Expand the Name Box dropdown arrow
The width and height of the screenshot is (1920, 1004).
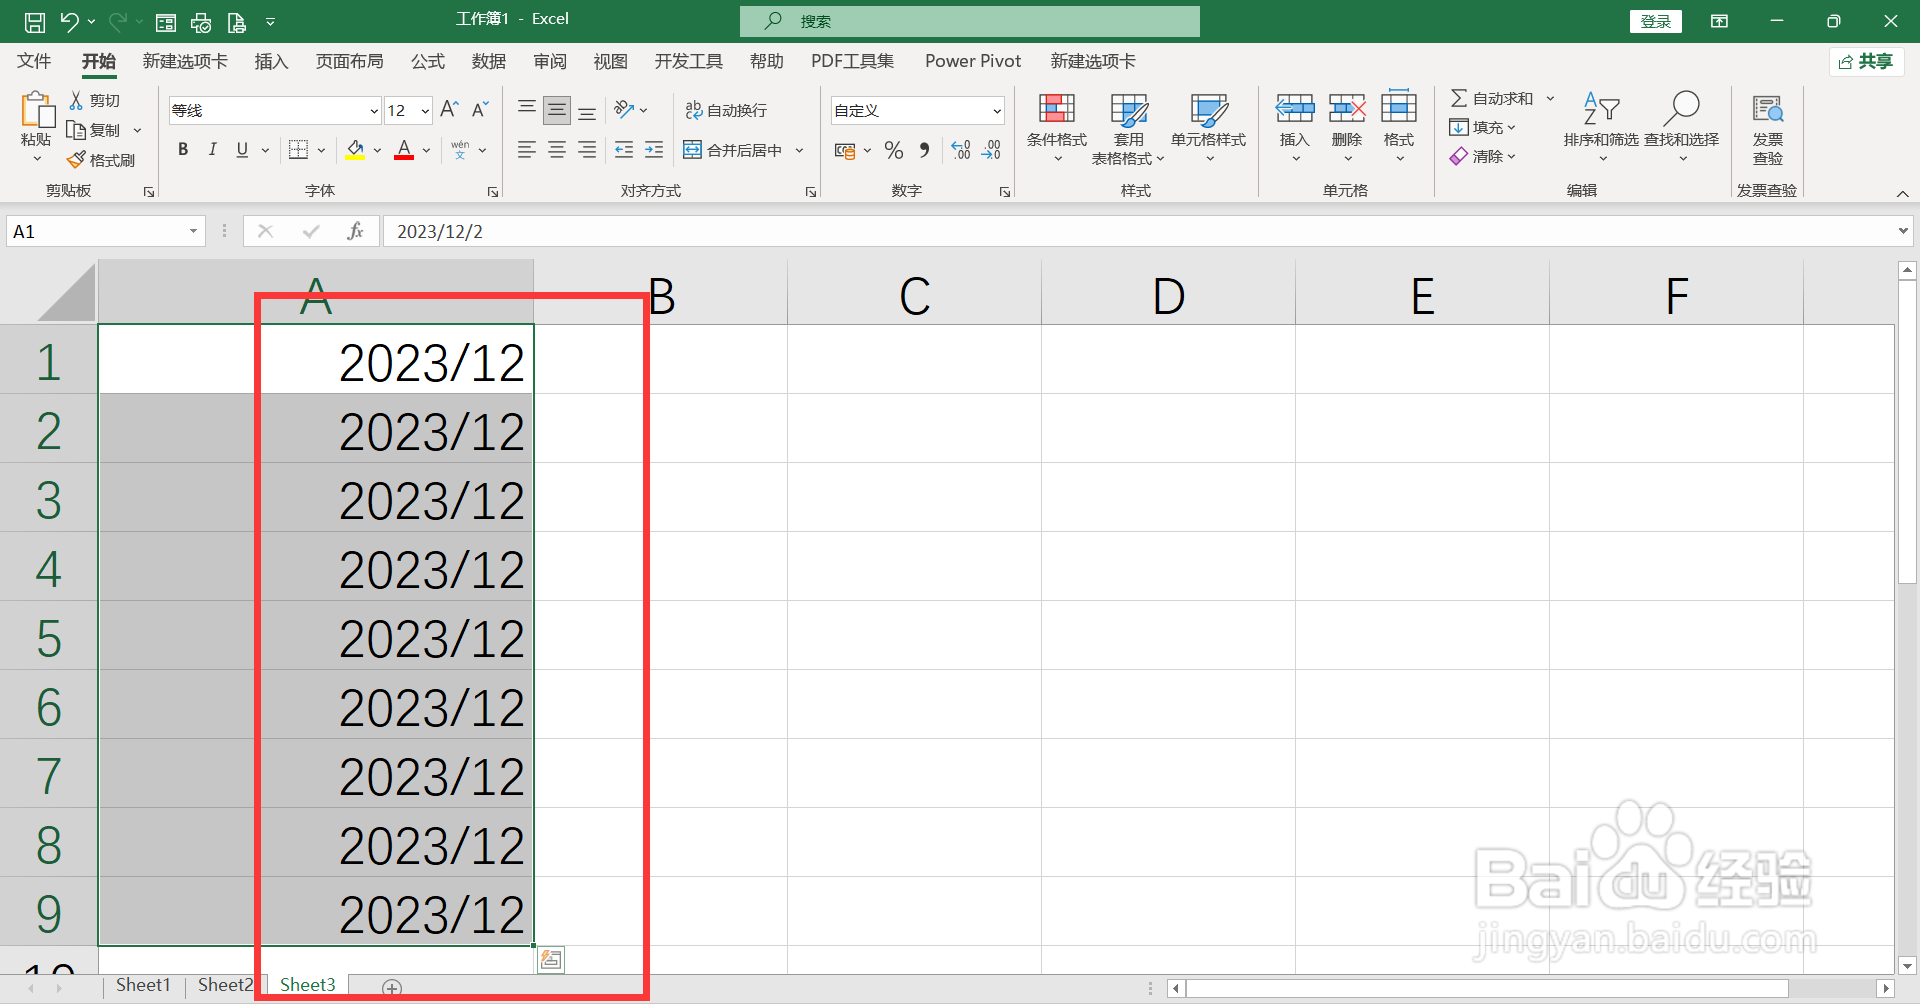[x=193, y=232]
